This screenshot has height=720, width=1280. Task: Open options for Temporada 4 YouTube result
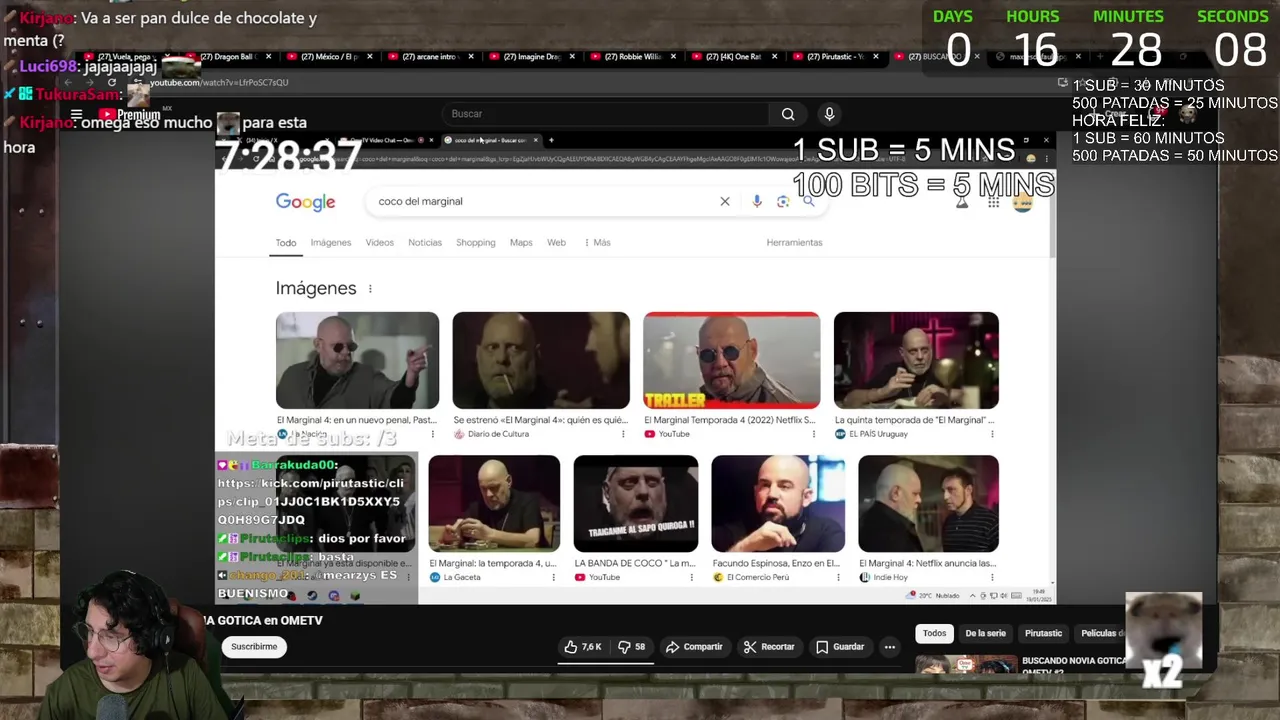click(814, 434)
